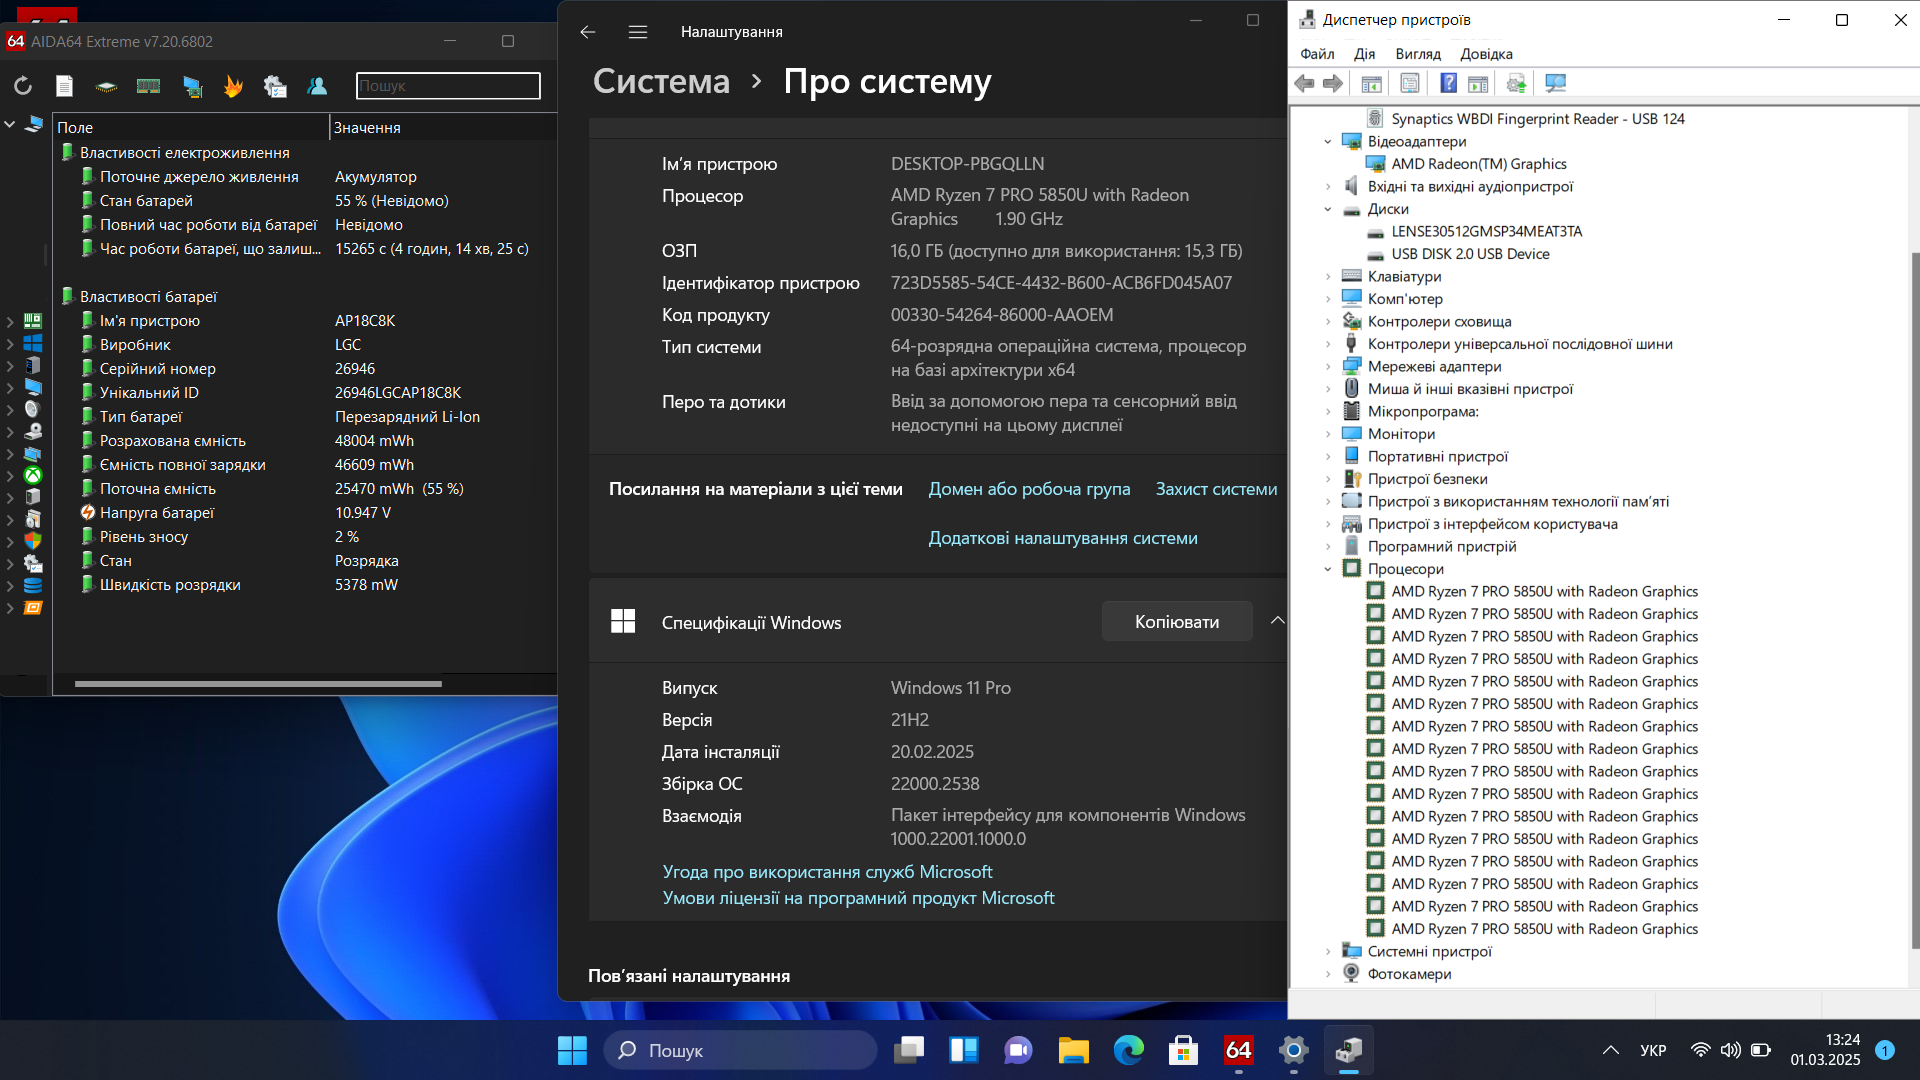Click the Device Manager vertical scrollbar

(x=1914, y=600)
